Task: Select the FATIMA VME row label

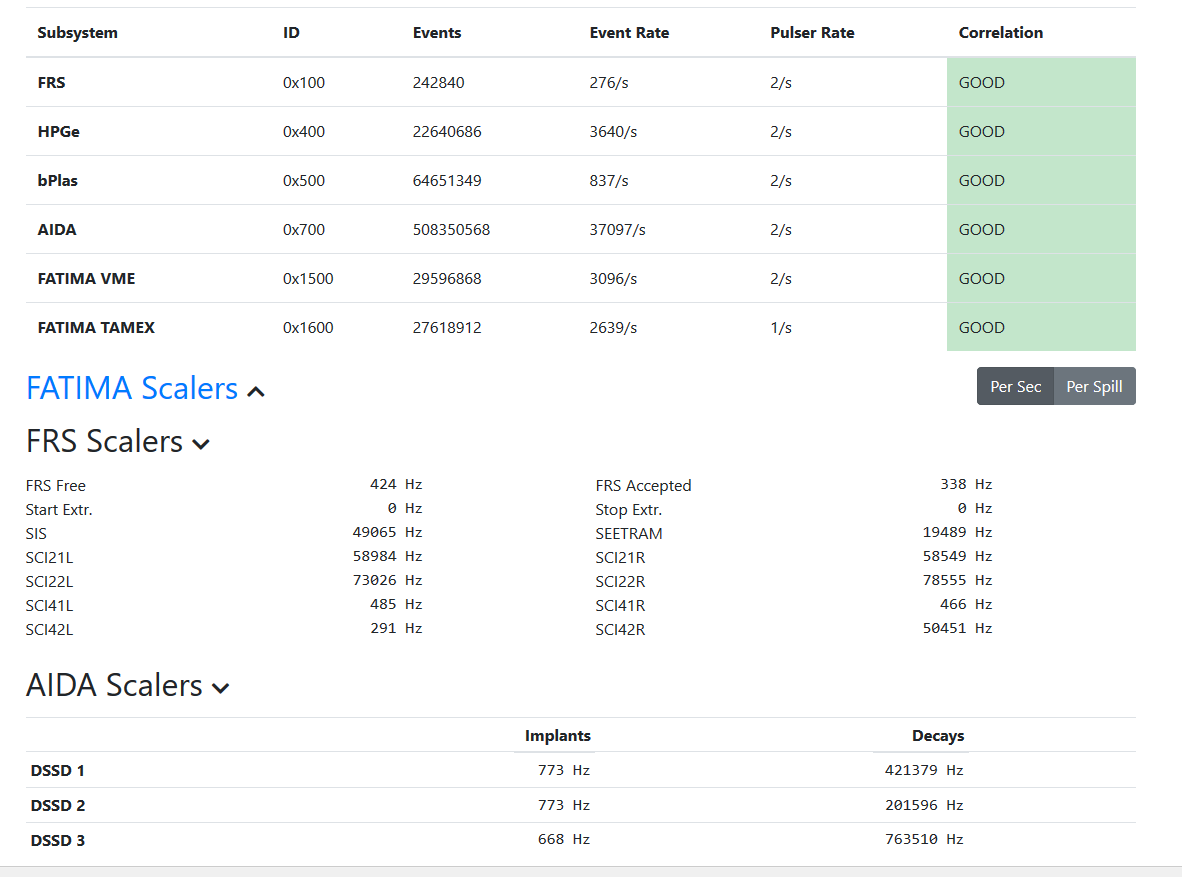Action: [87, 278]
